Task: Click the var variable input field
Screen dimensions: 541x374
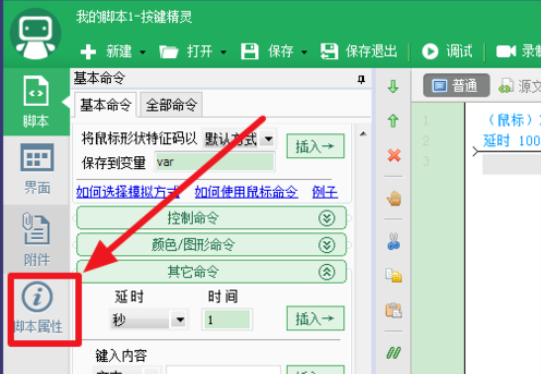Action: [x=215, y=162]
